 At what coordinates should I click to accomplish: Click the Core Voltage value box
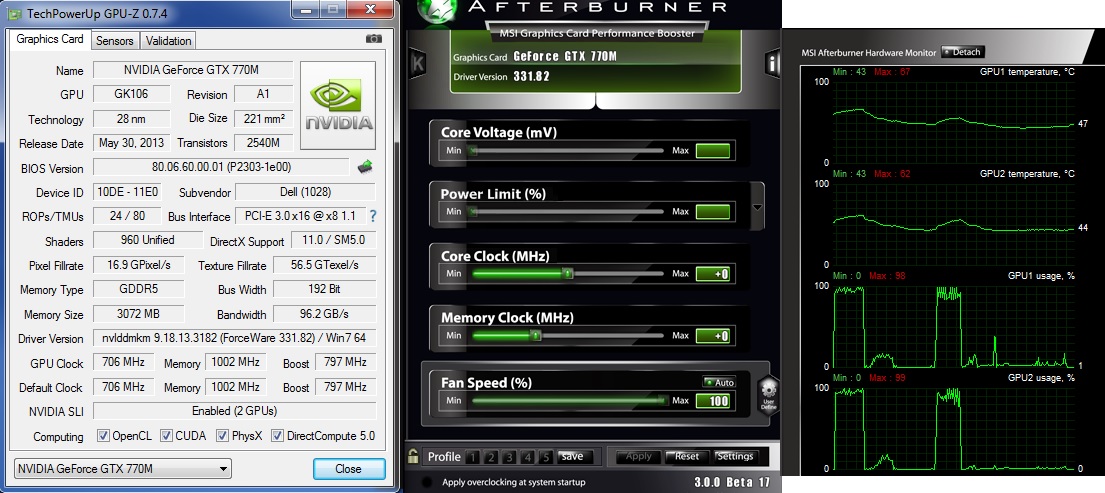[x=712, y=151]
